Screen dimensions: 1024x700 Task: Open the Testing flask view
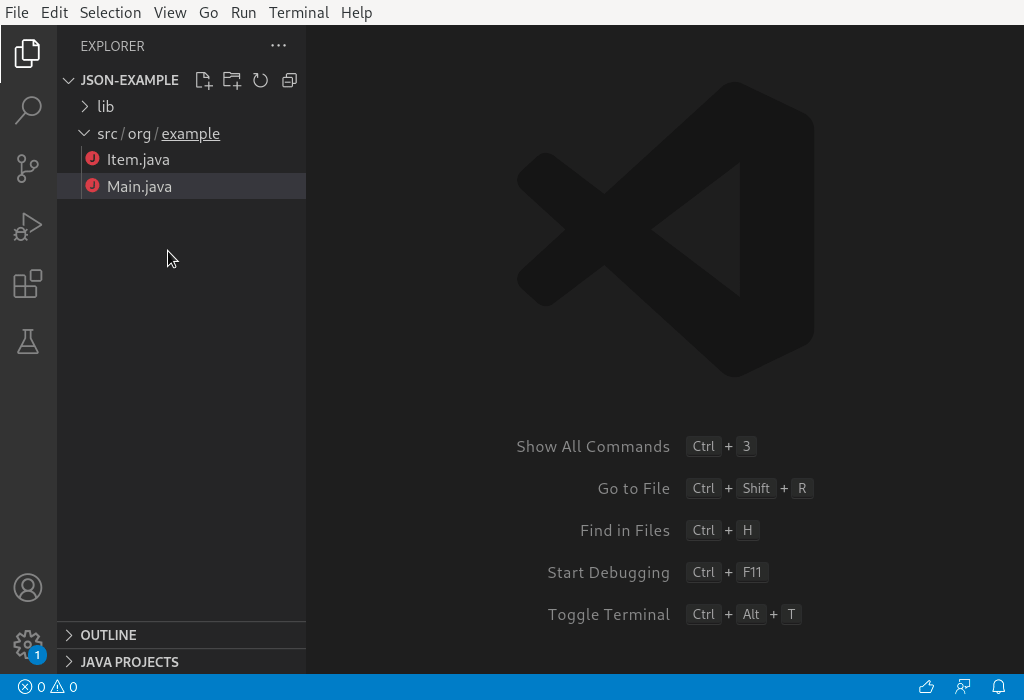[27, 342]
